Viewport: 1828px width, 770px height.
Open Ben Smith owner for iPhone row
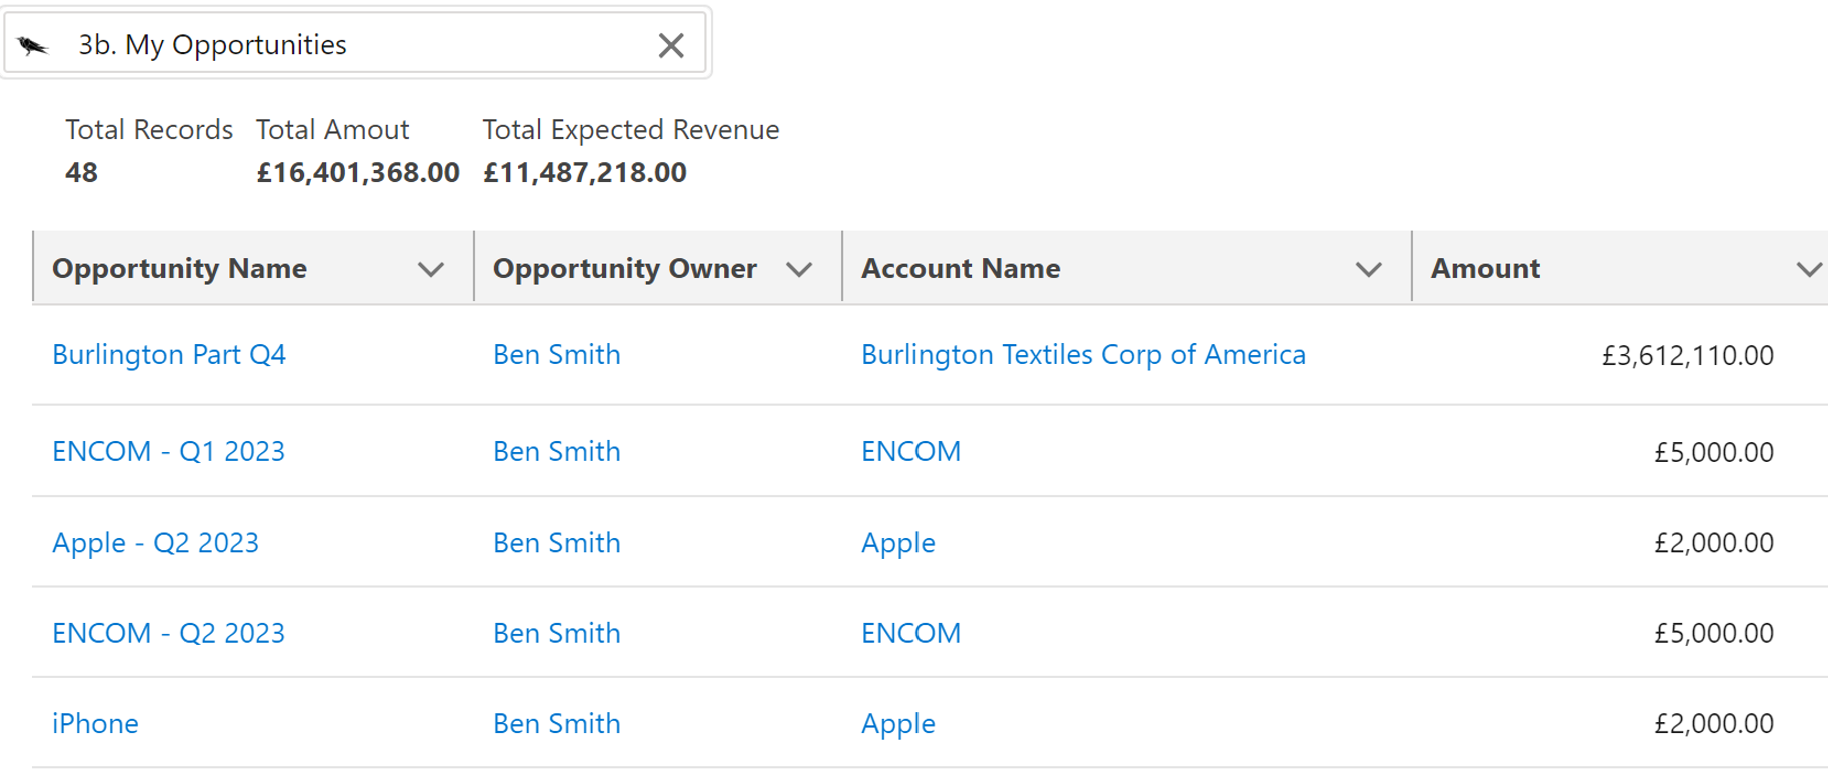coord(556,723)
